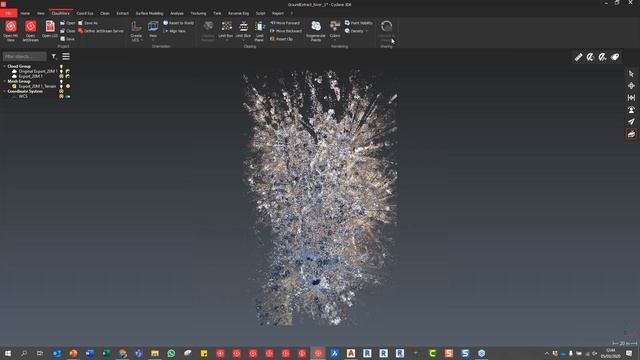Click Move Forward clipping
The image size is (640, 360).
[x=285, y=23]
